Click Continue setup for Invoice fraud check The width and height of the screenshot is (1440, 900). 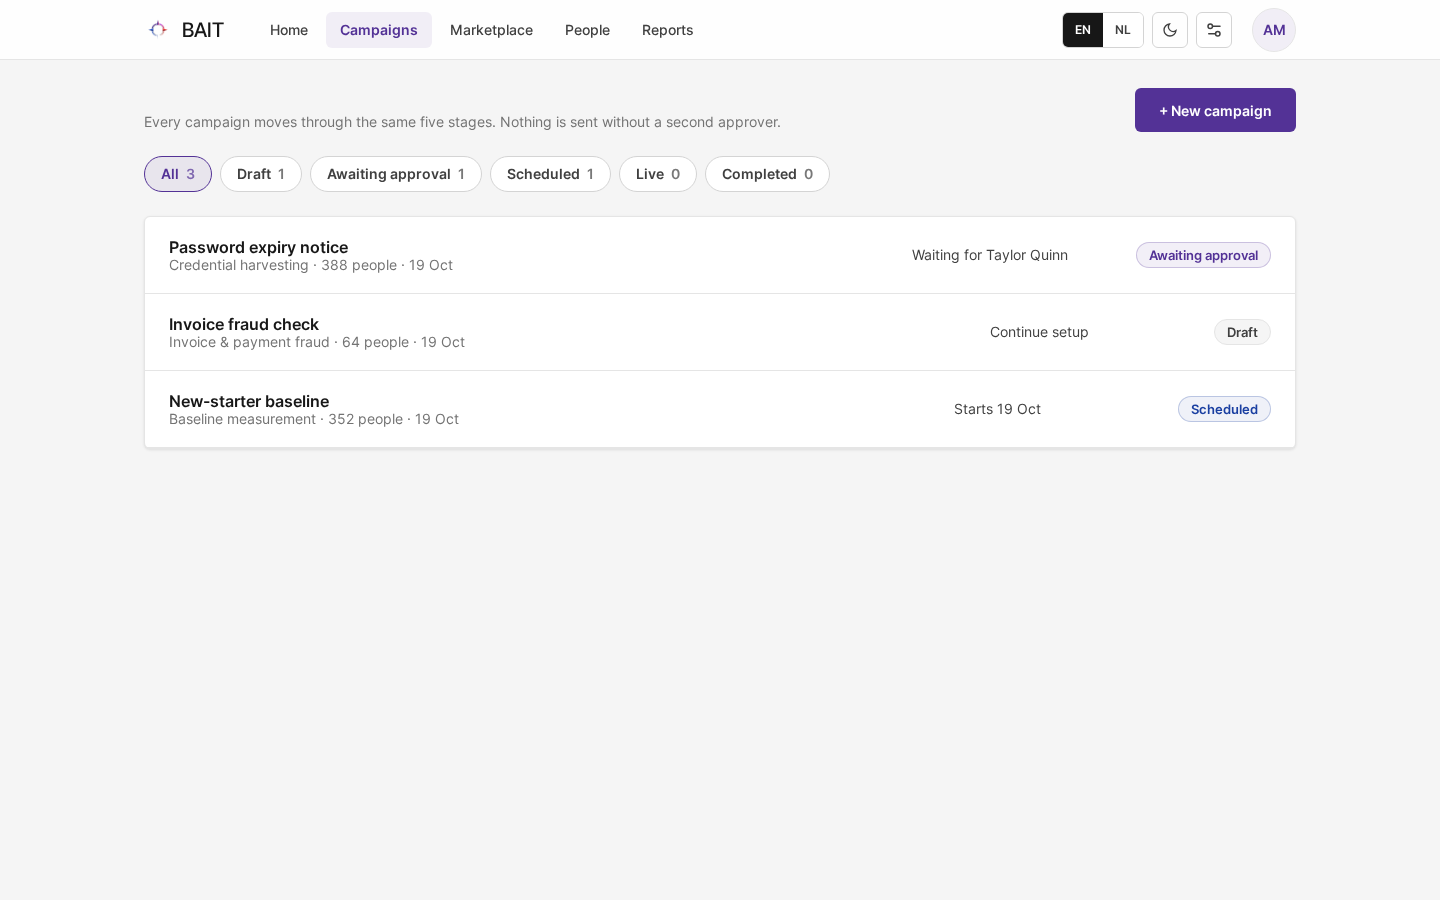point(1039,332)
